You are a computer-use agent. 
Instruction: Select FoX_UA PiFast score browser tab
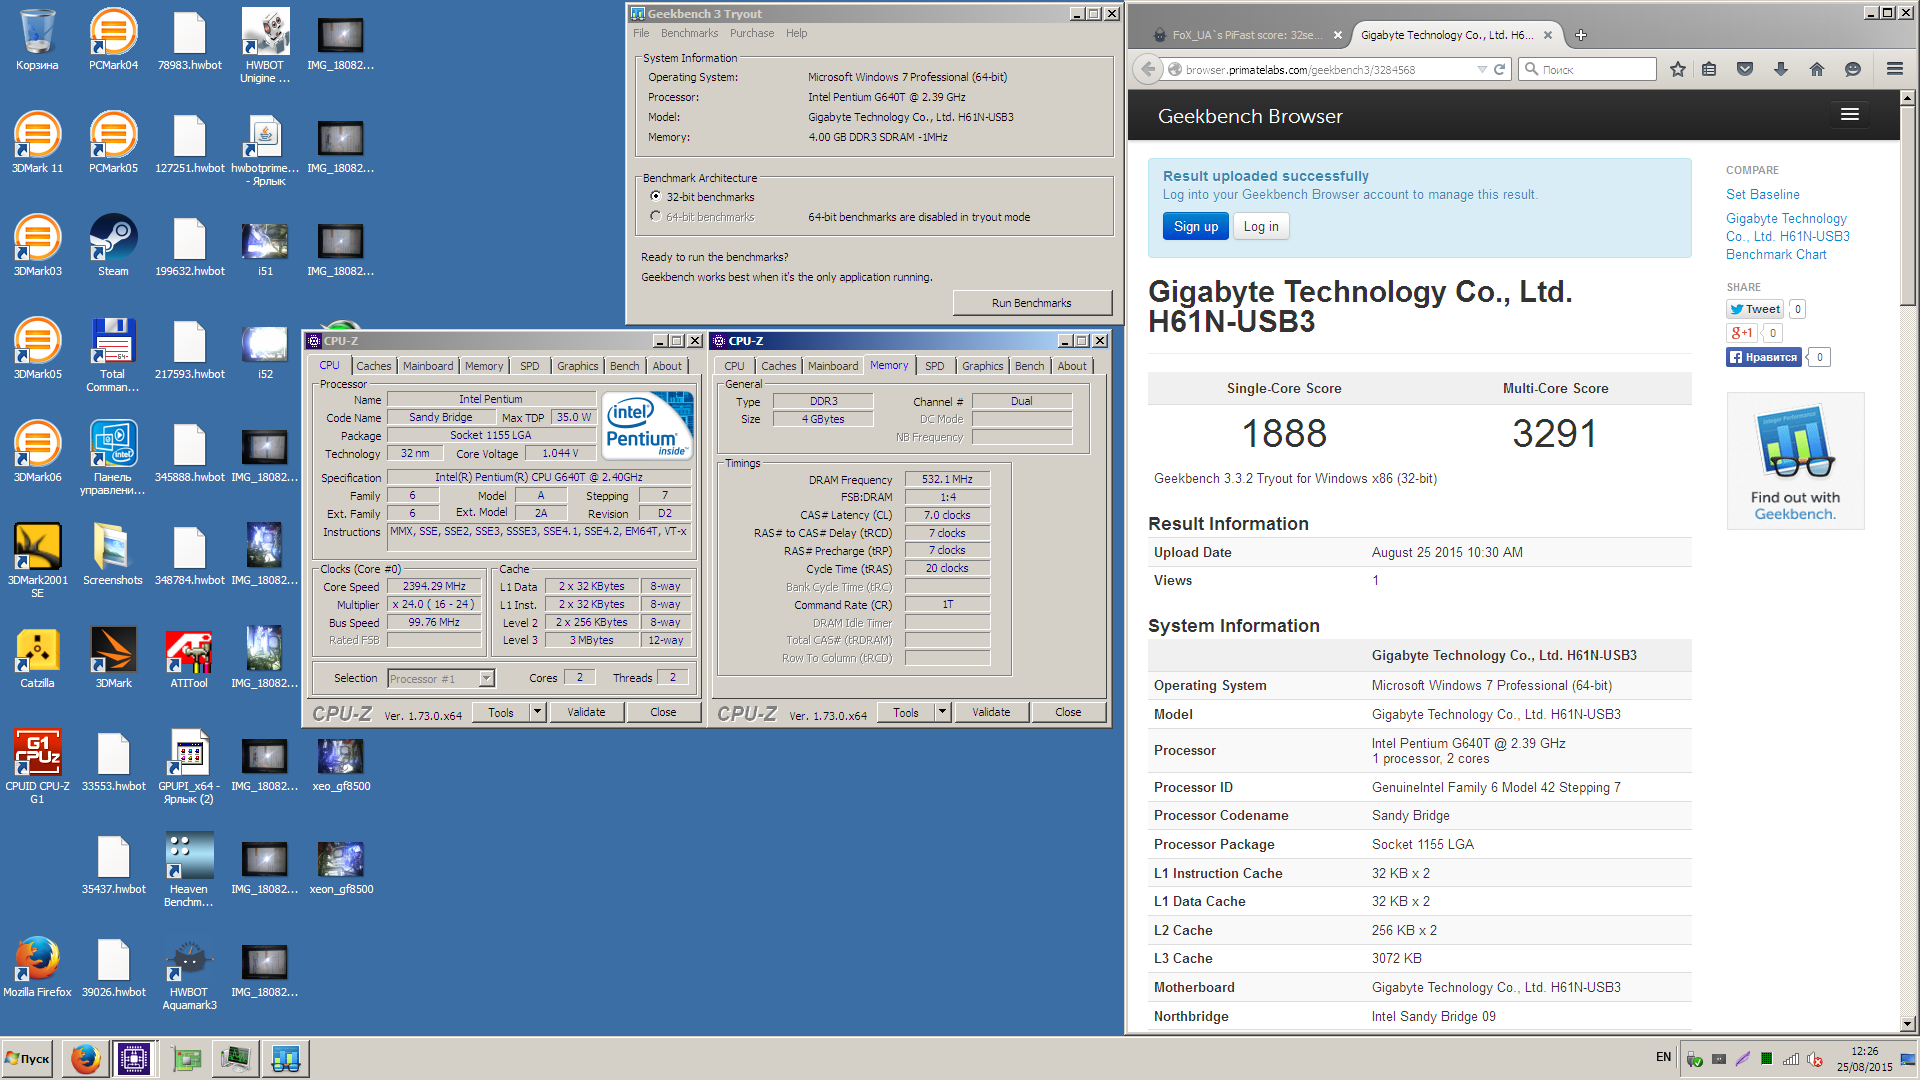[1245, 35]
